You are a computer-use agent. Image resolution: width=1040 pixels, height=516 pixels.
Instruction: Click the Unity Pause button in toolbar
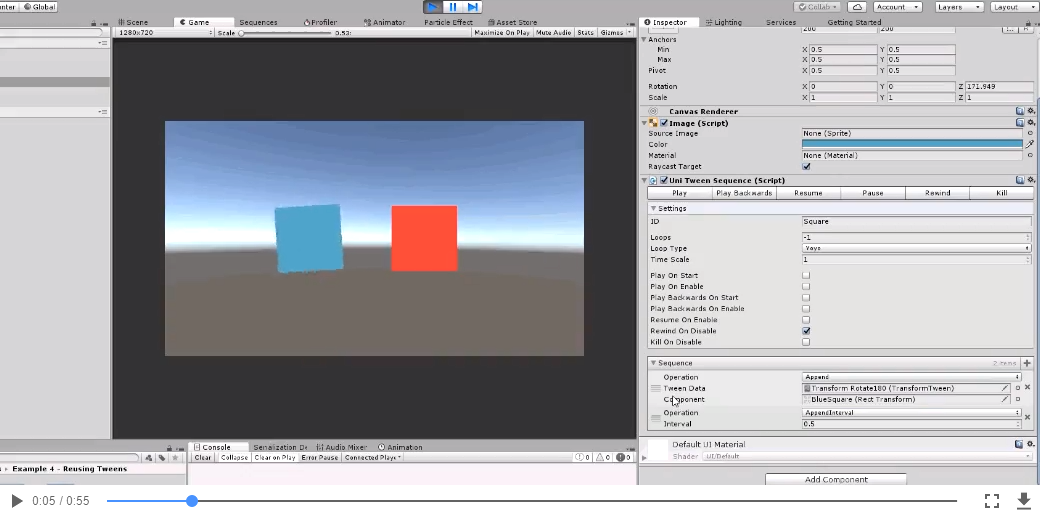[x=453, y=7]
